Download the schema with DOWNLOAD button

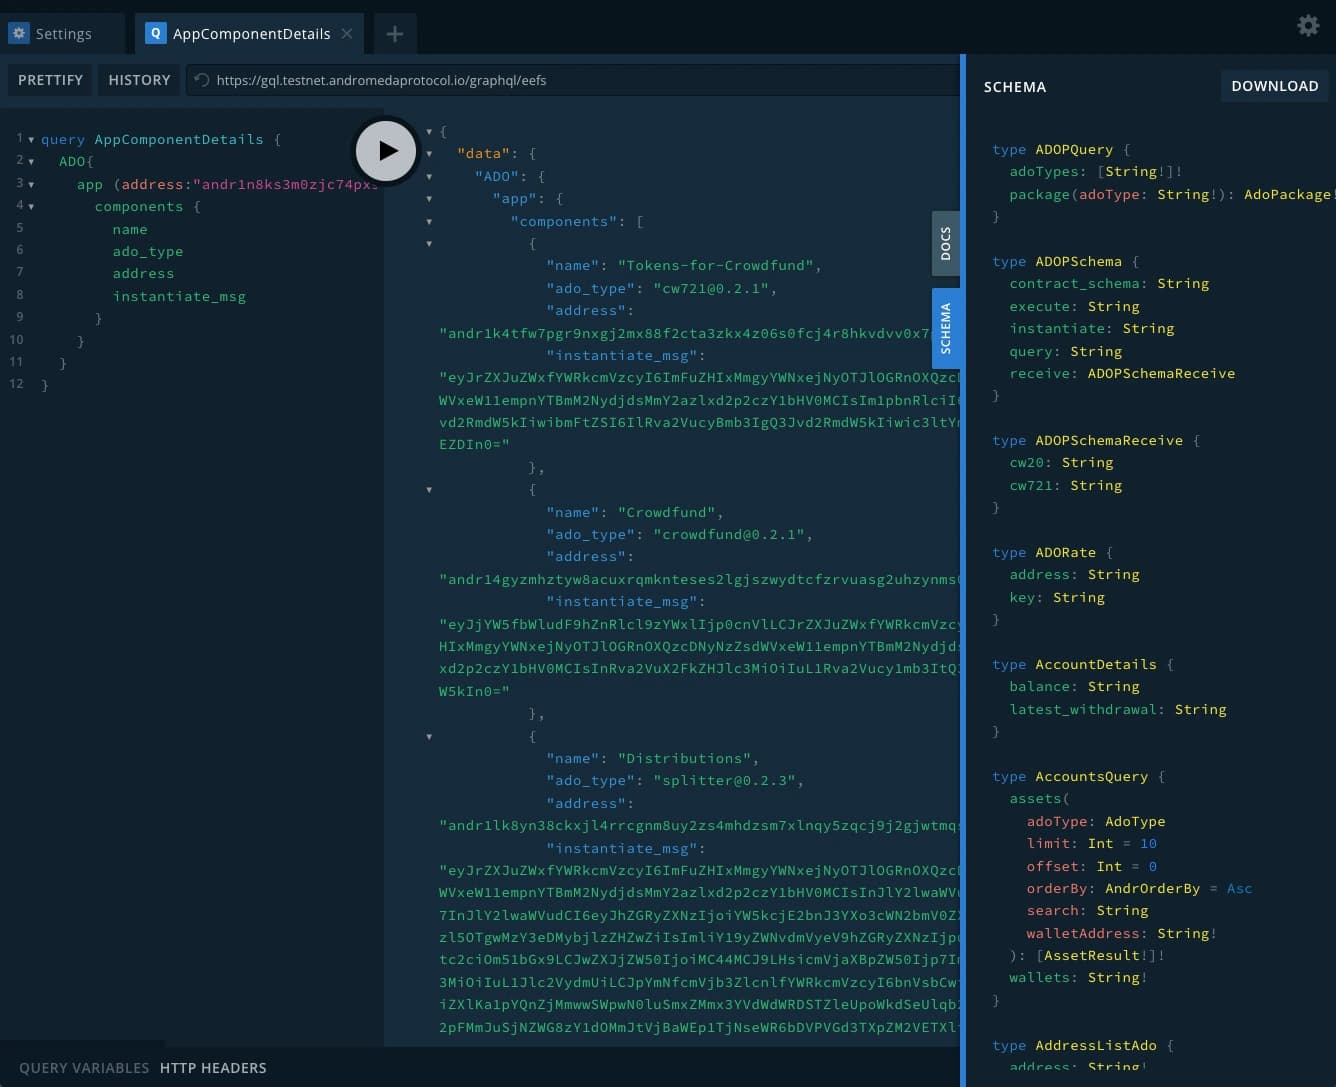tap(1274, 86)
